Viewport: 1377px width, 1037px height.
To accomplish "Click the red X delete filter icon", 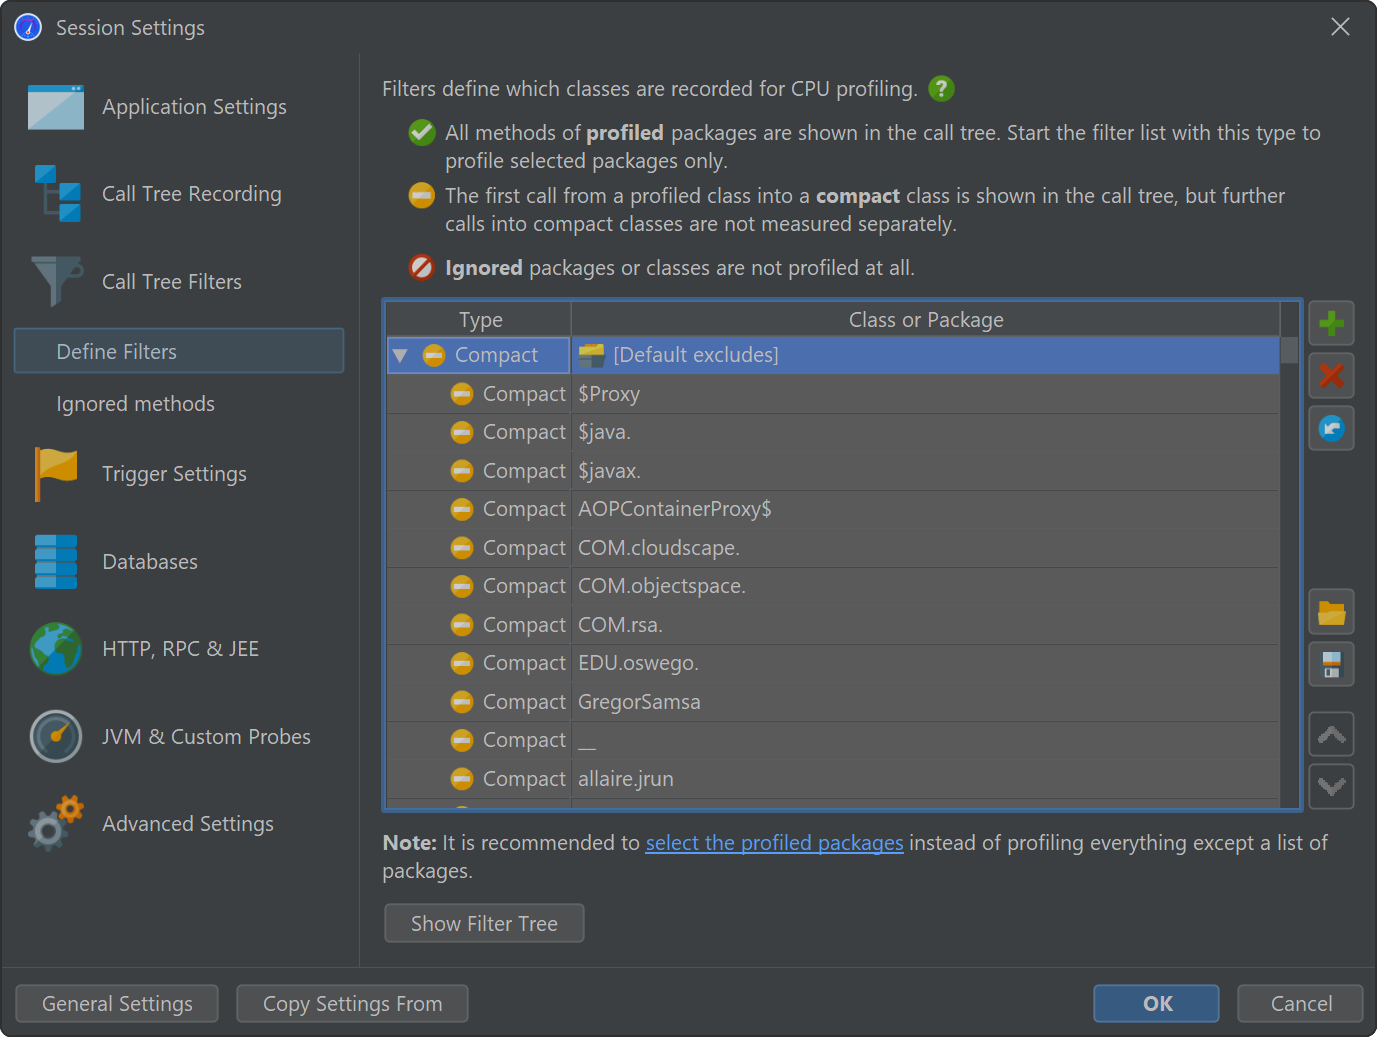I will [x=1331, y=376].
